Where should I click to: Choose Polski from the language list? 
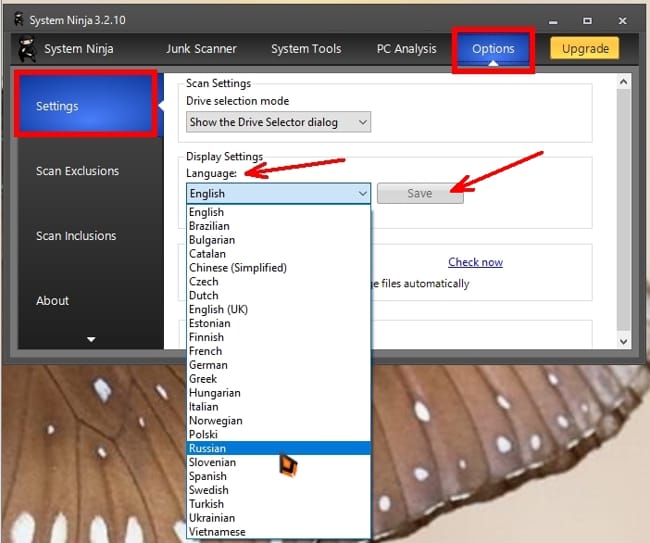pos(278,434)
